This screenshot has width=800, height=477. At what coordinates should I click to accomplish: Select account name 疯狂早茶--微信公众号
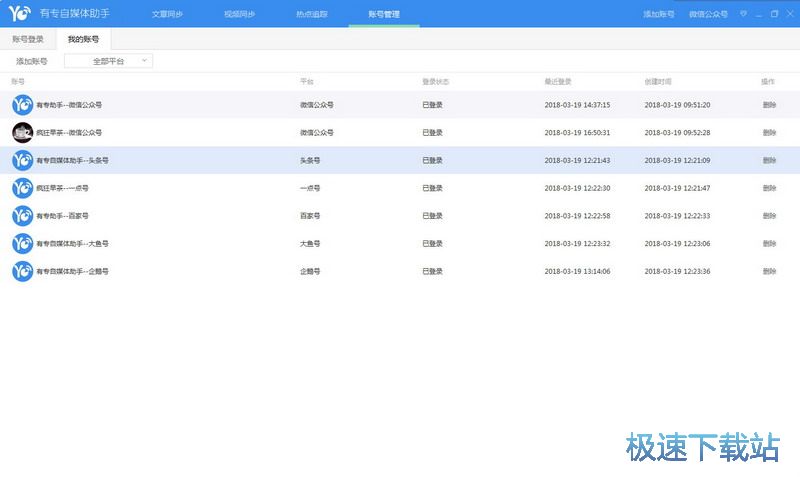(69, 133)
